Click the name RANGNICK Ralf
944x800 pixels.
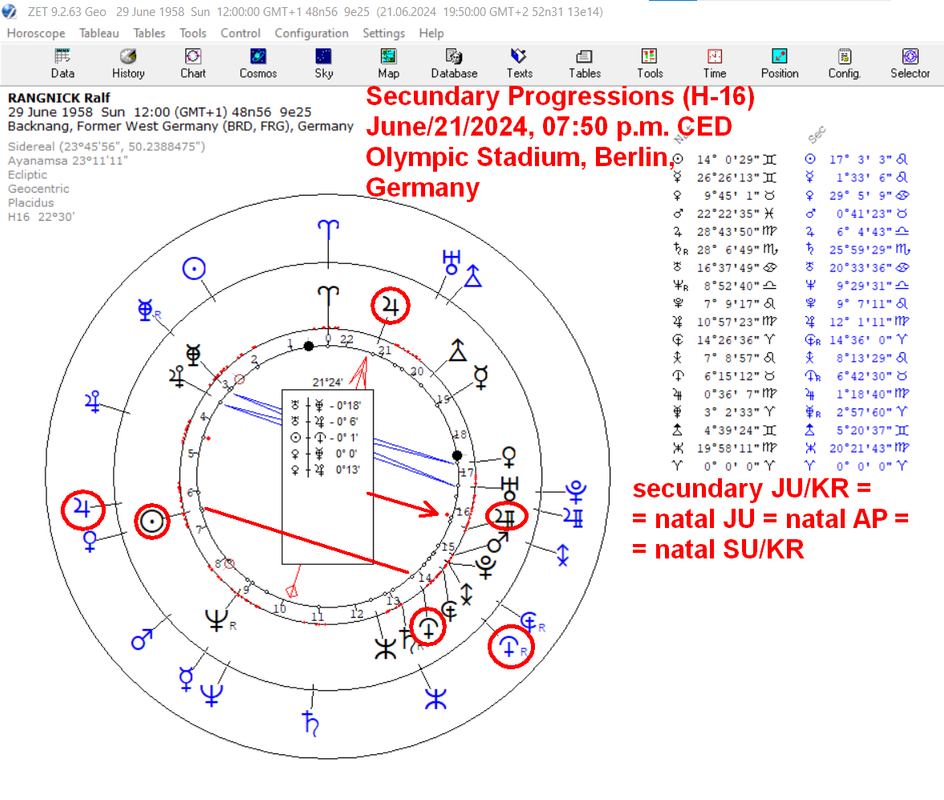pos(59,98)
